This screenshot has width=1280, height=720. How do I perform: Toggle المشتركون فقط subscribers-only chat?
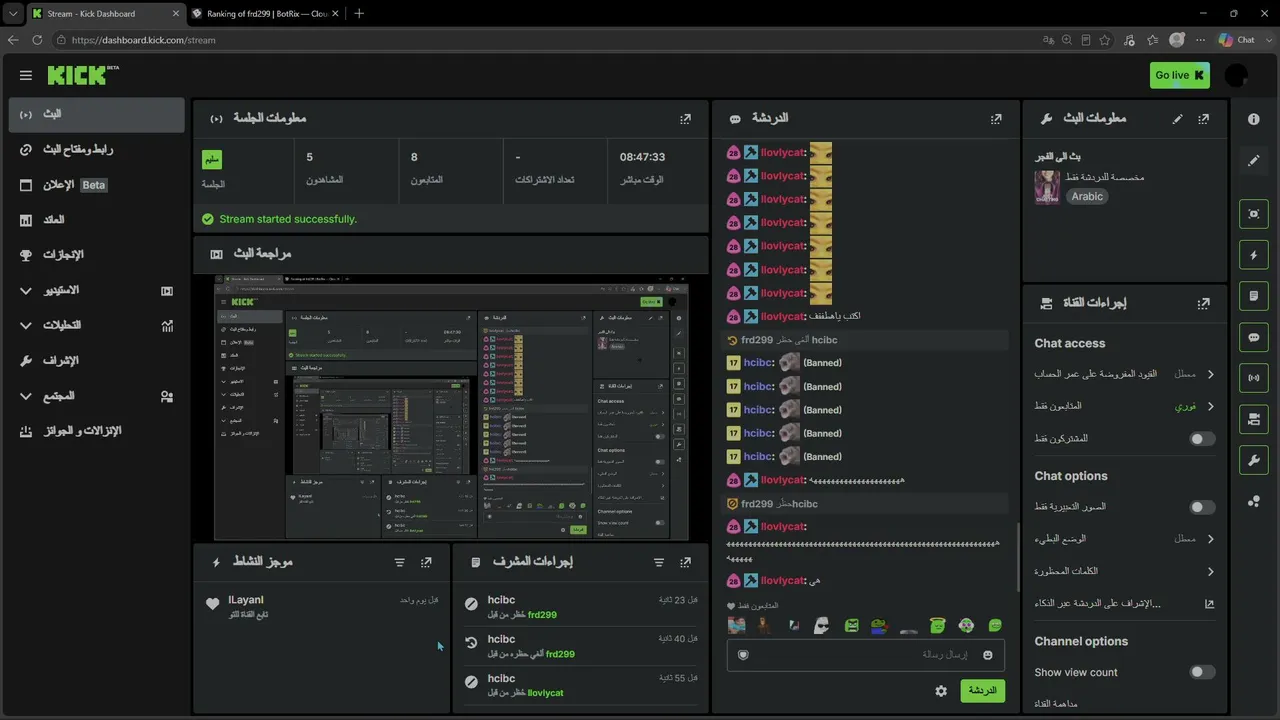1202,439
